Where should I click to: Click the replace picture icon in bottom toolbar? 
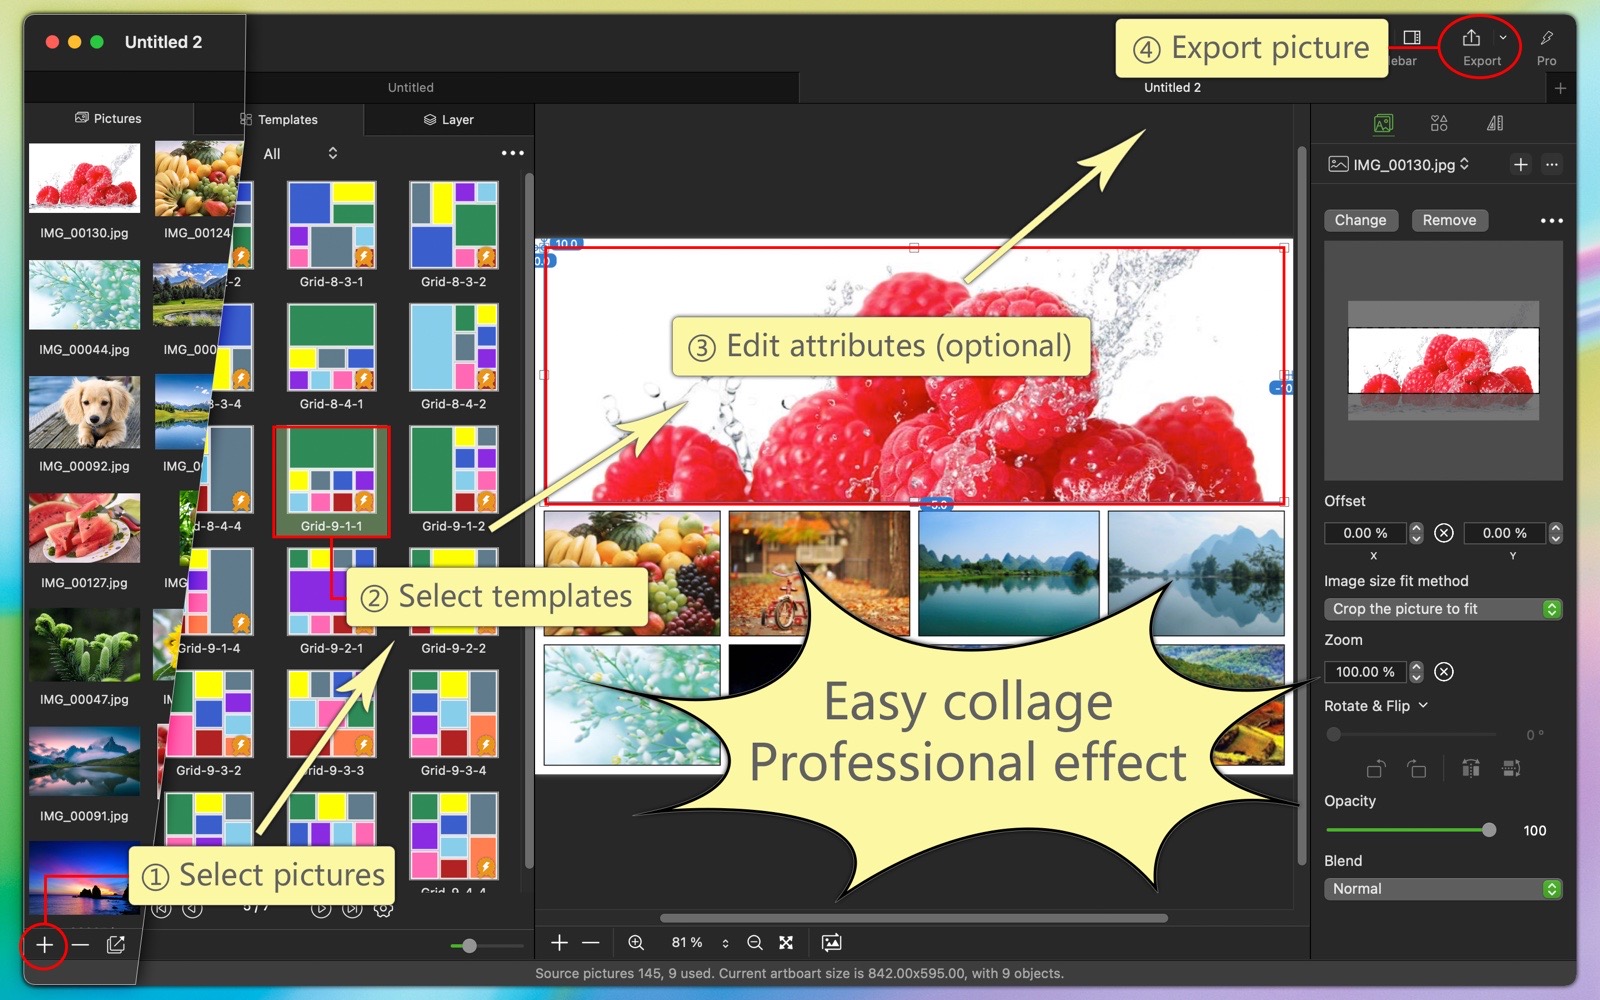click(831, 943)
